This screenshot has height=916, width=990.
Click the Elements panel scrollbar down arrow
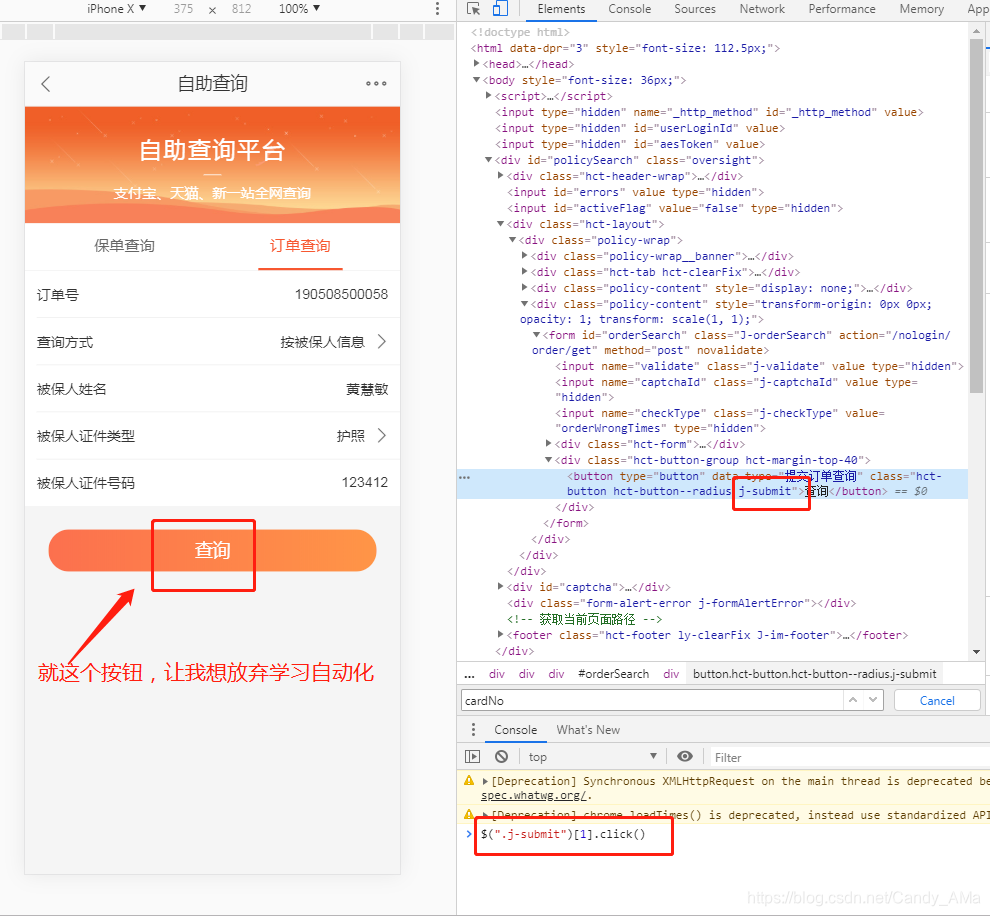tap(976, 652)
